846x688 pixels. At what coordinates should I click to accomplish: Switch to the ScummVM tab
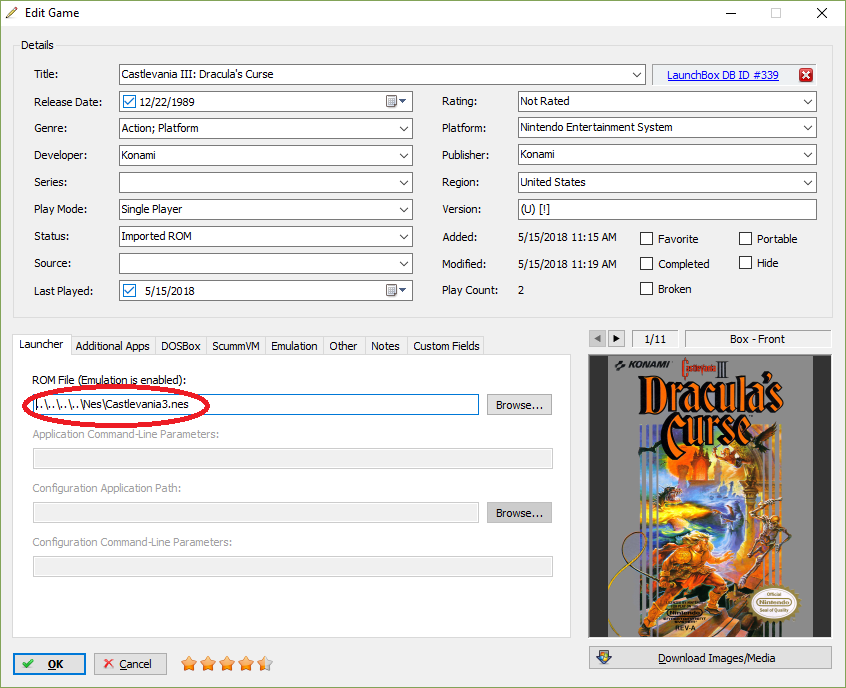236,346
